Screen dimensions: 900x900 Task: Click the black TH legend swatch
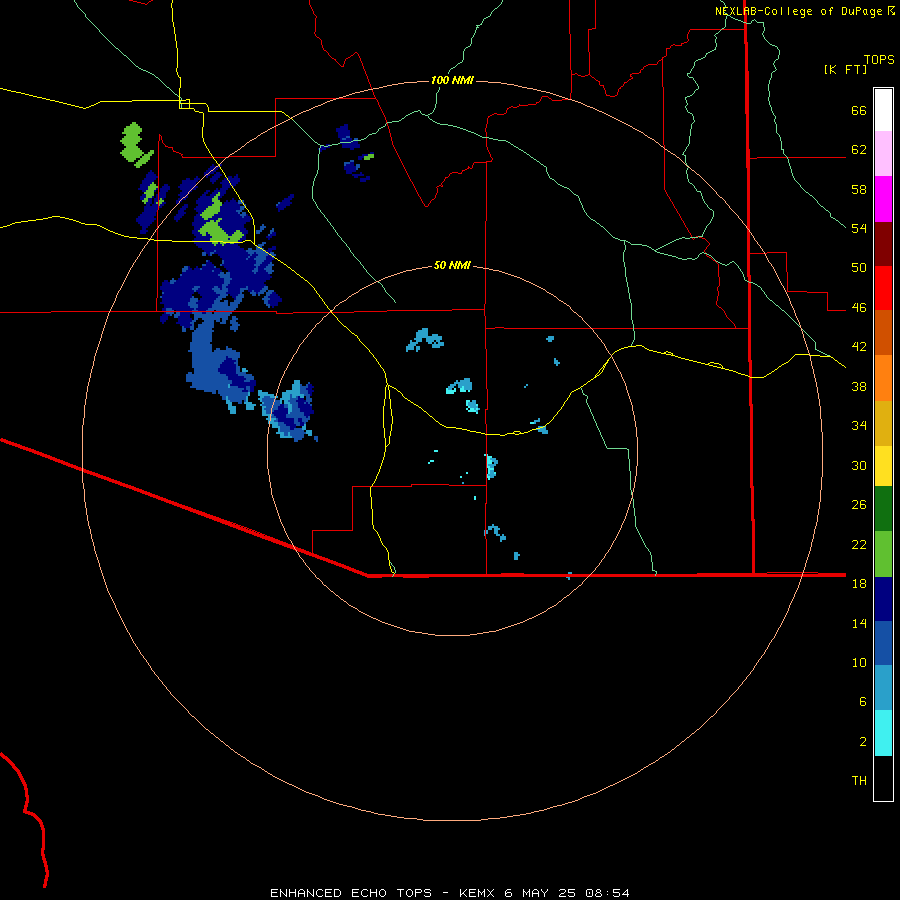(883, 778)
